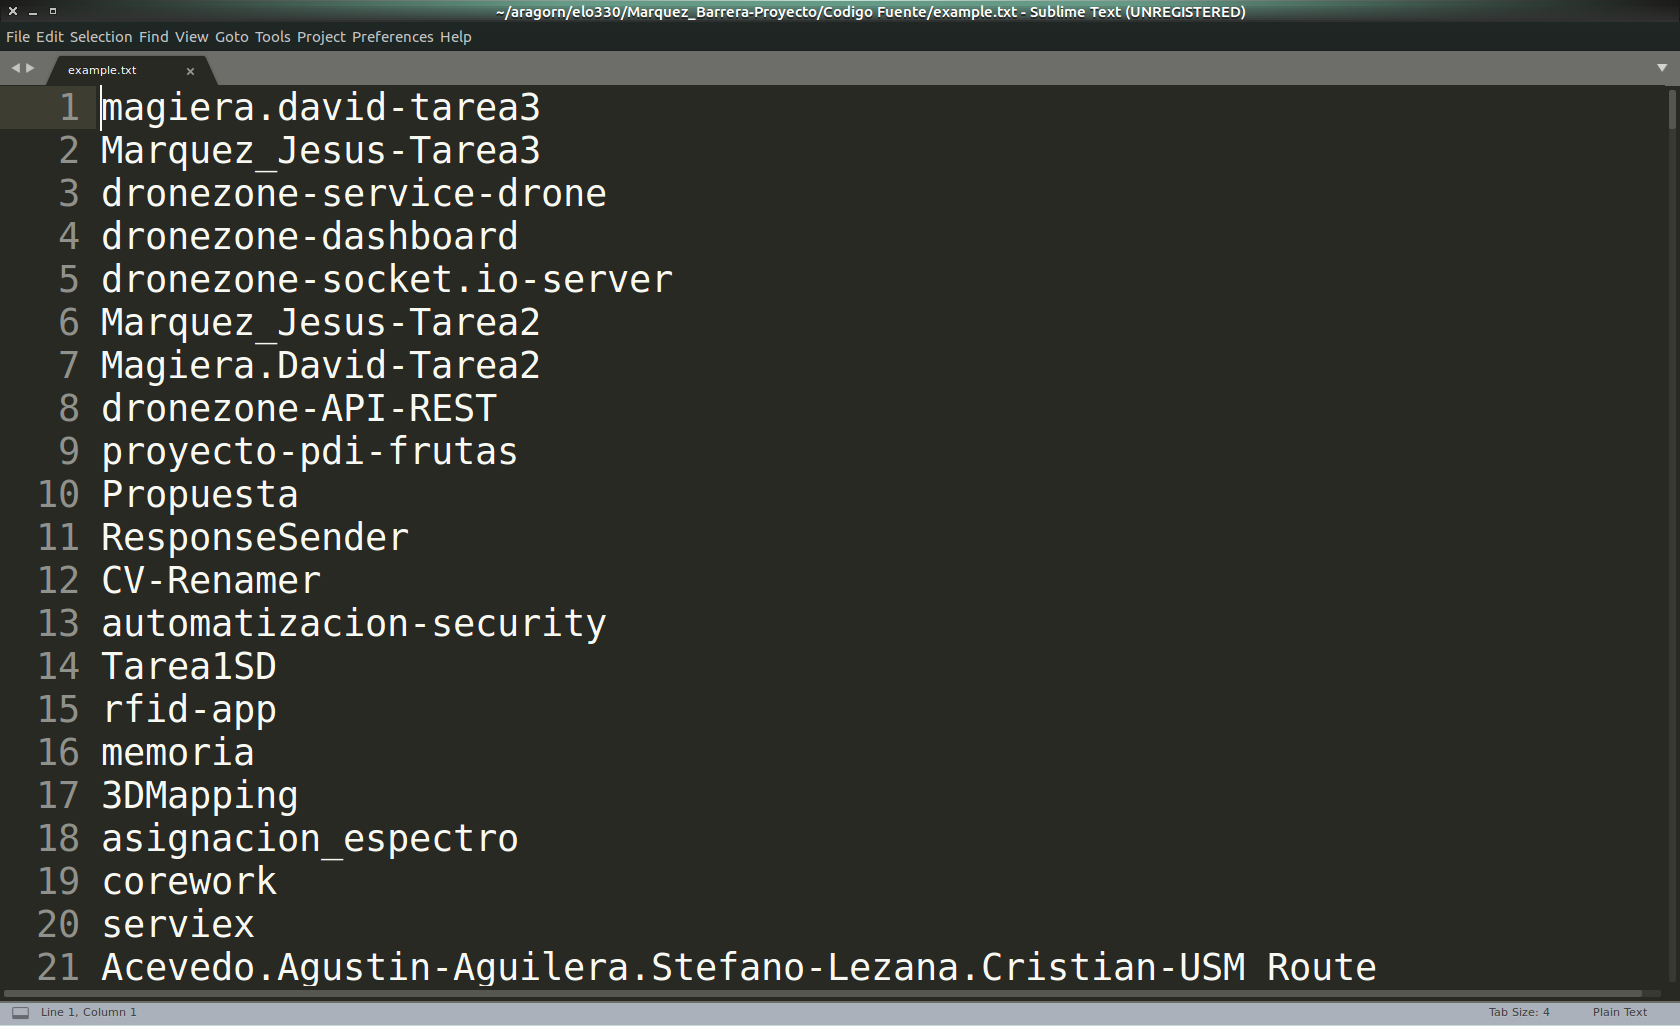Screen dimensions: 1680x1026
Task: Close the Sublime Text window
Action: pos(13,11)
